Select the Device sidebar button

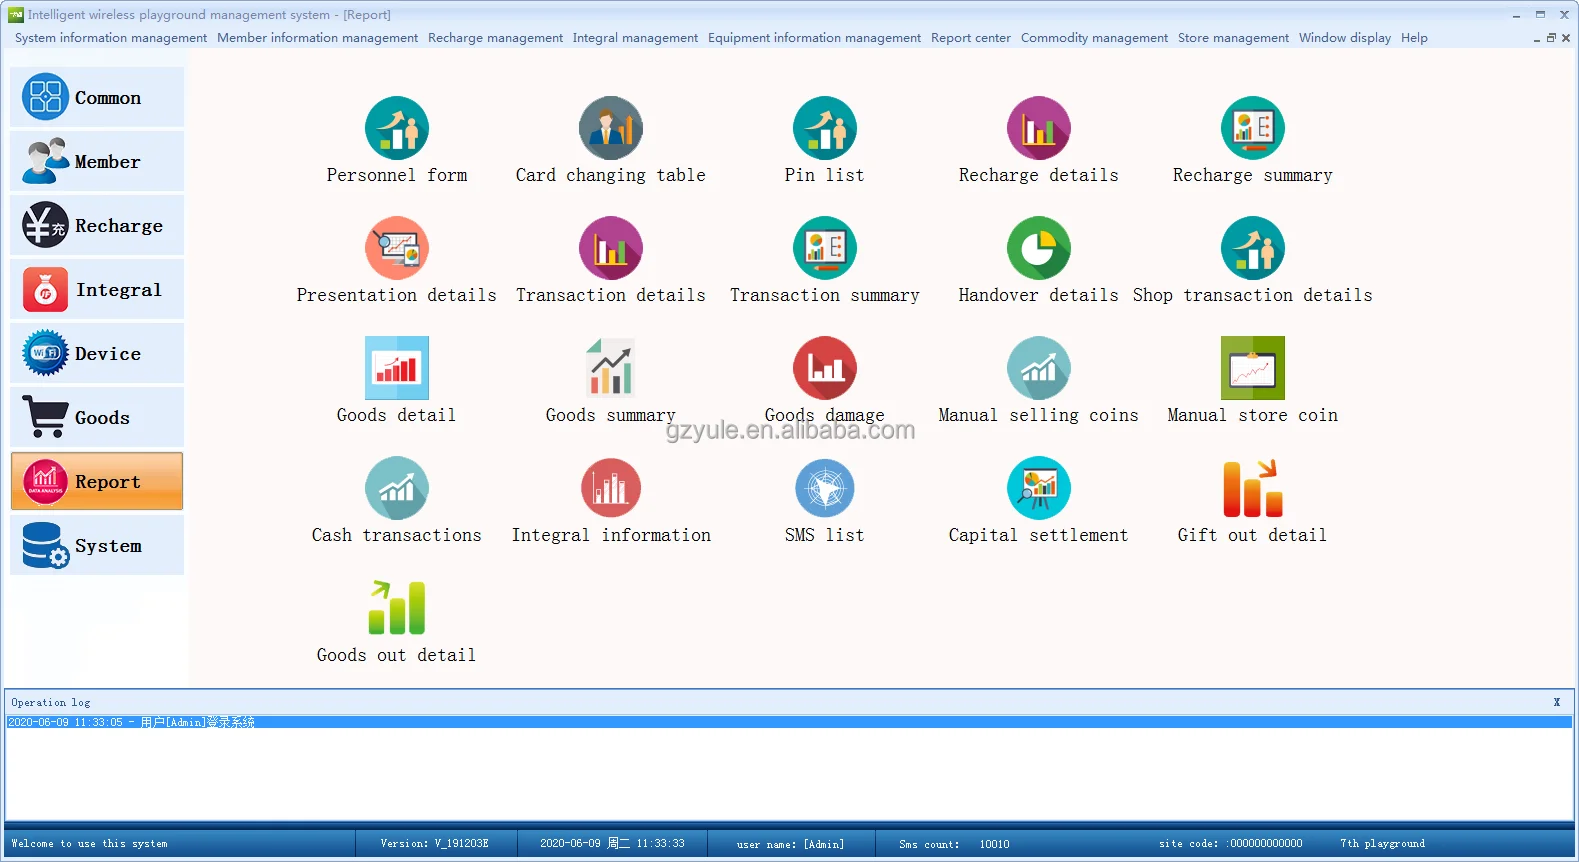coord(97,354)
